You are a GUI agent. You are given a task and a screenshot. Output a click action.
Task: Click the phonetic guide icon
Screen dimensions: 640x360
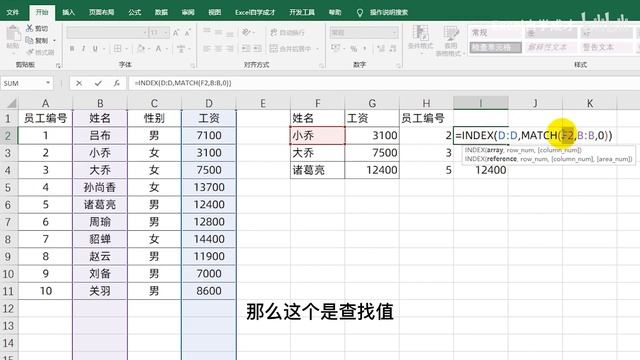coord(181,49)
